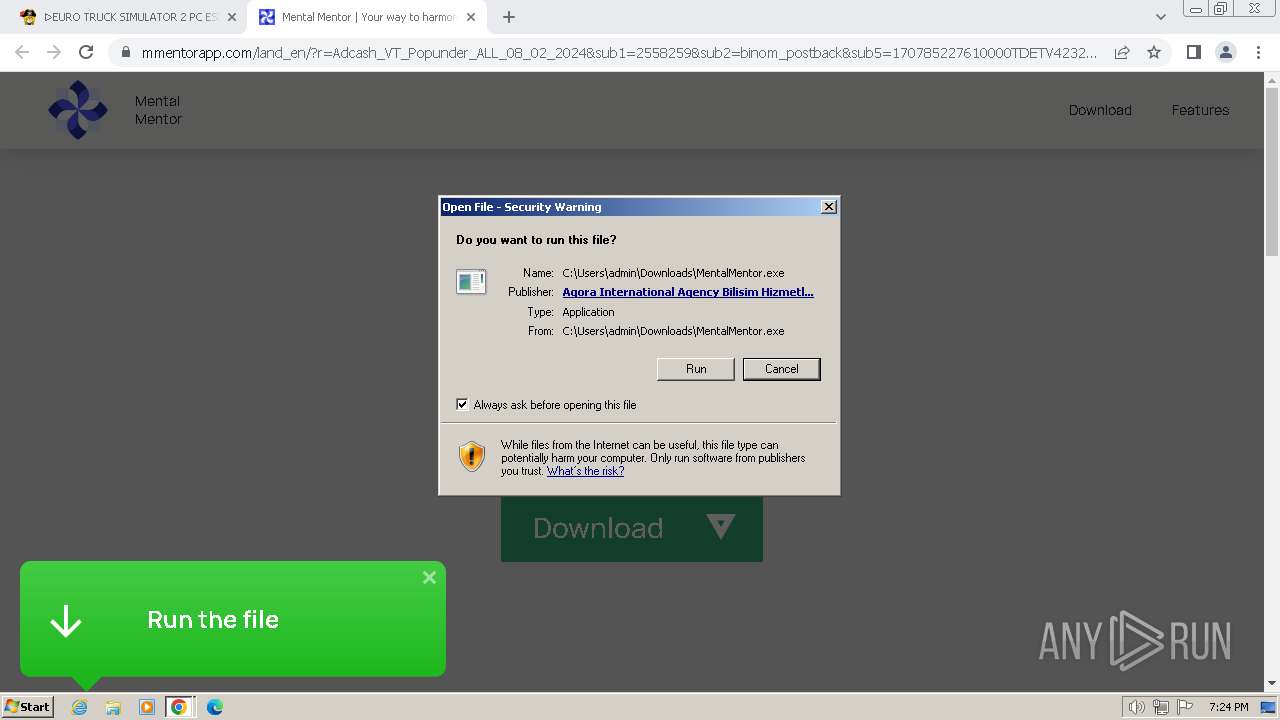Image resolution: width=1280 pixels, height=720 pixels.
Task: Open the Windows Start menu
Action: click(x=27, y=706)
